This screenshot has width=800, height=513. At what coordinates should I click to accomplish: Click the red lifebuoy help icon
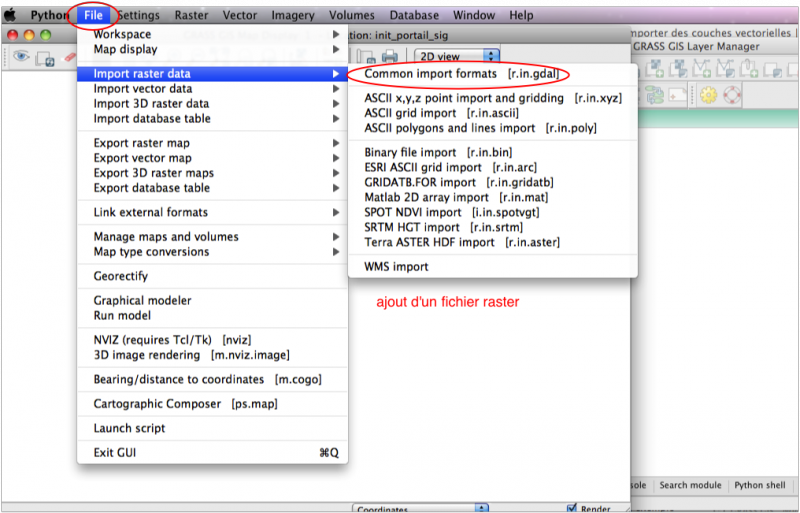[733, 95]
